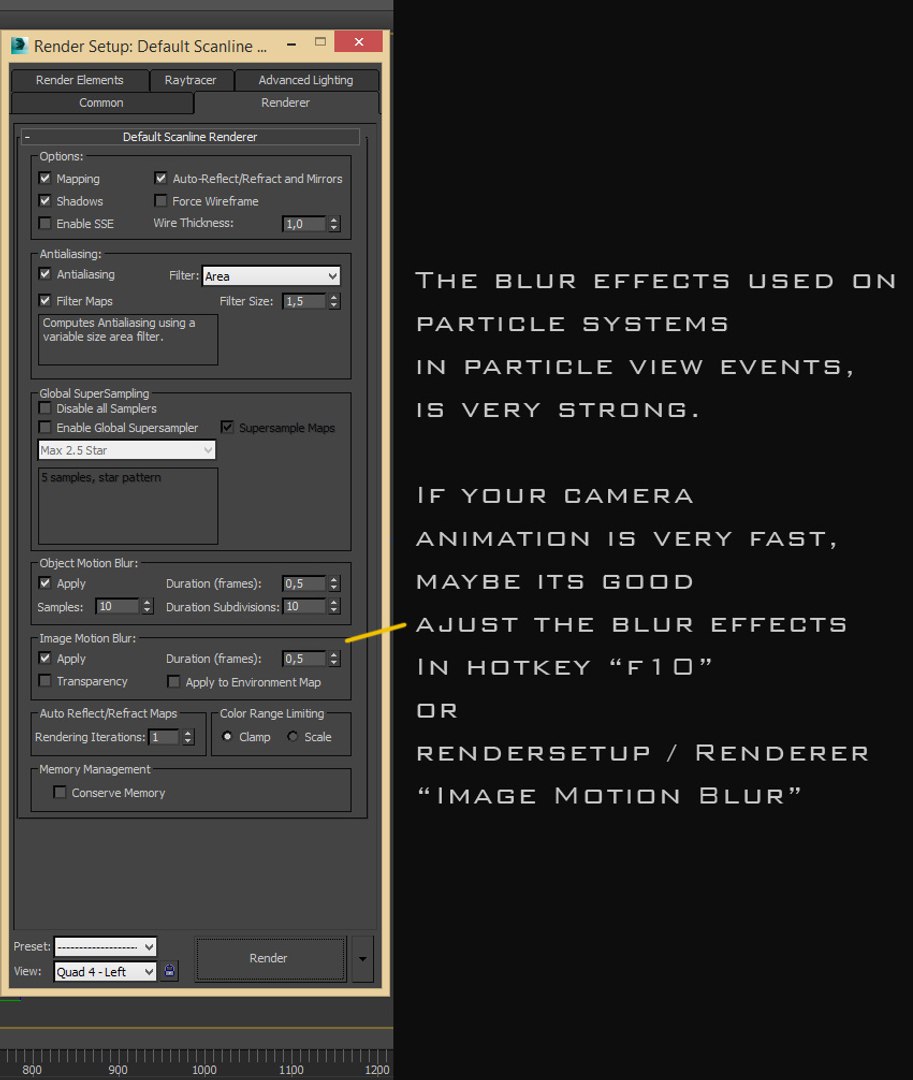Click the 3ds Max application icon in title bar
This screenshot has height=1080, width=913.
19,46
